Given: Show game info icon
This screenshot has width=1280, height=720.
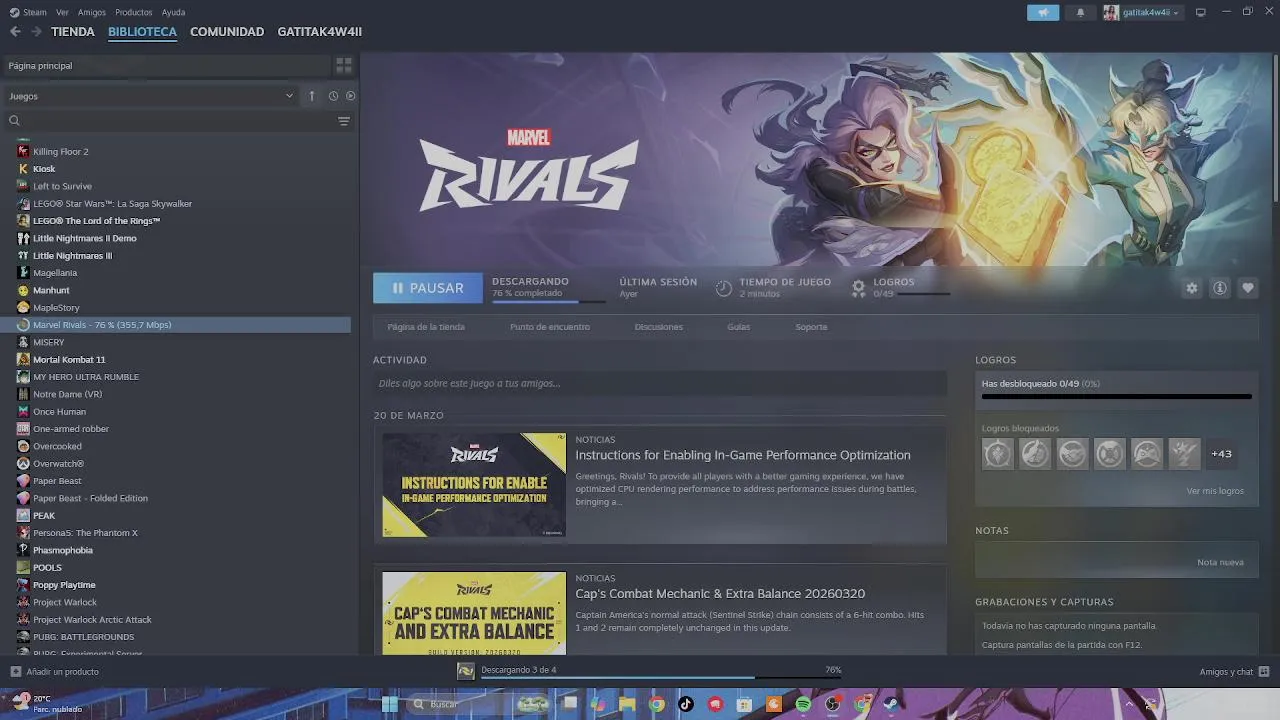Looking at the screenshot, I should [1220, 288].
